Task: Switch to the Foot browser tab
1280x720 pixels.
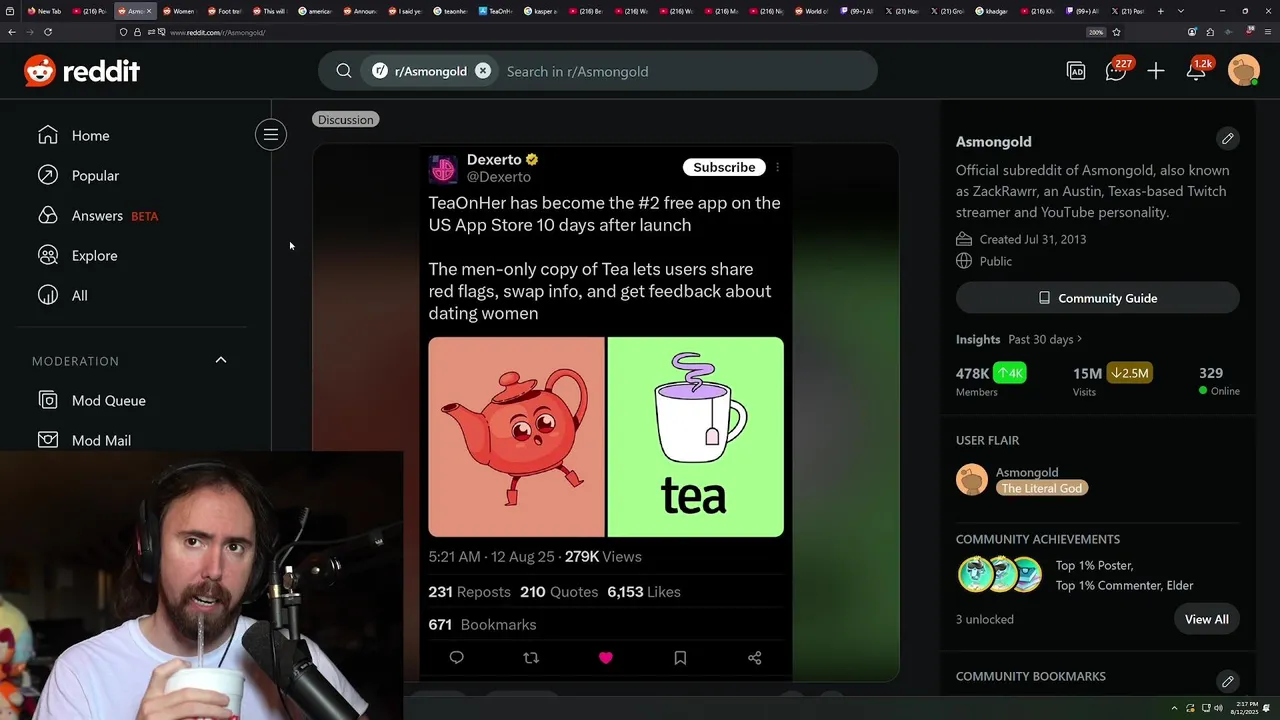Action: pyautogui.click(x=225, y=11)
